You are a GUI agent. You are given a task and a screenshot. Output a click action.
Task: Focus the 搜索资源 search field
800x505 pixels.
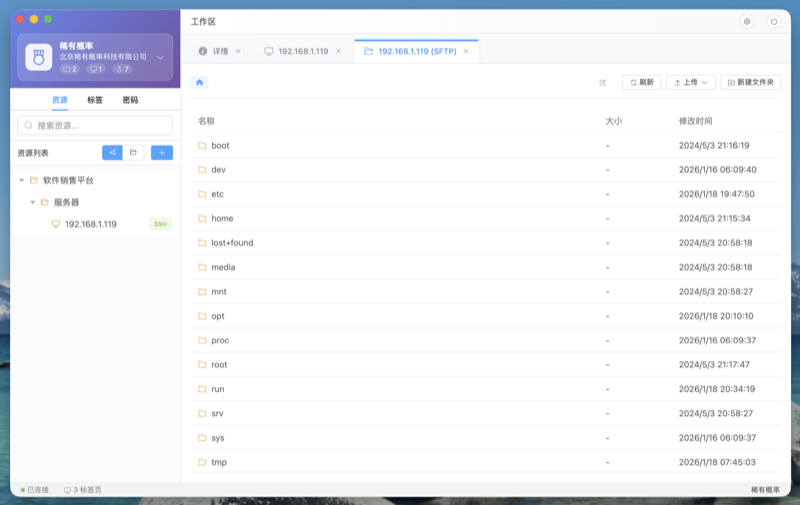(x=95, y=125)
